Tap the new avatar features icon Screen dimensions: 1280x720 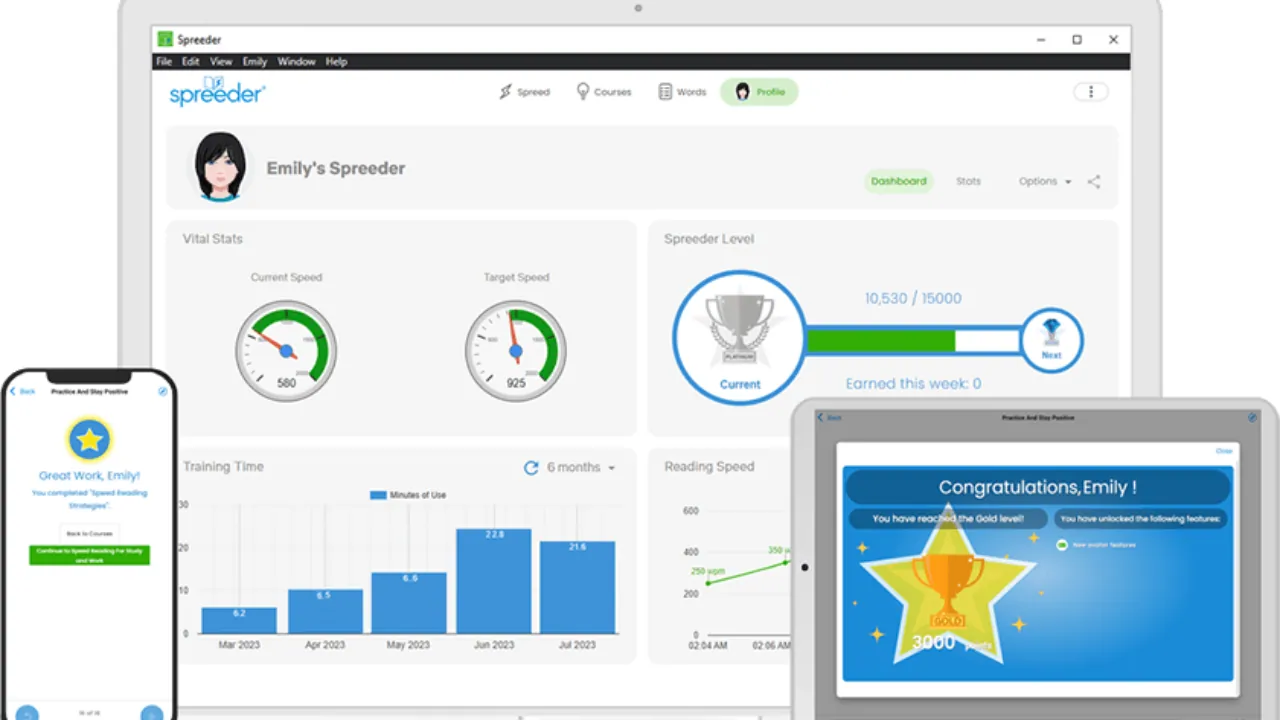pos(1062,545)
